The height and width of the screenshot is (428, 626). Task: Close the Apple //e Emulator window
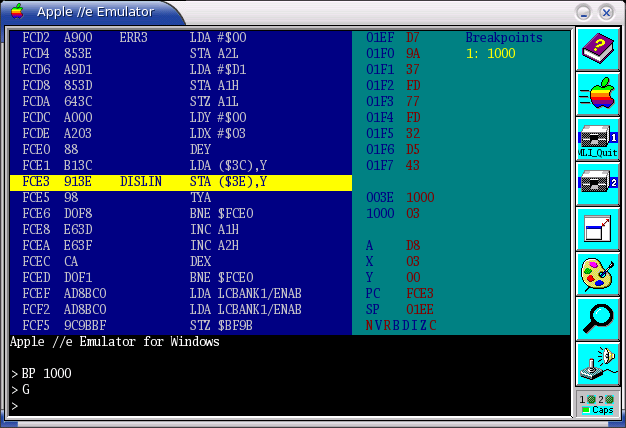[x=606, y=12]
